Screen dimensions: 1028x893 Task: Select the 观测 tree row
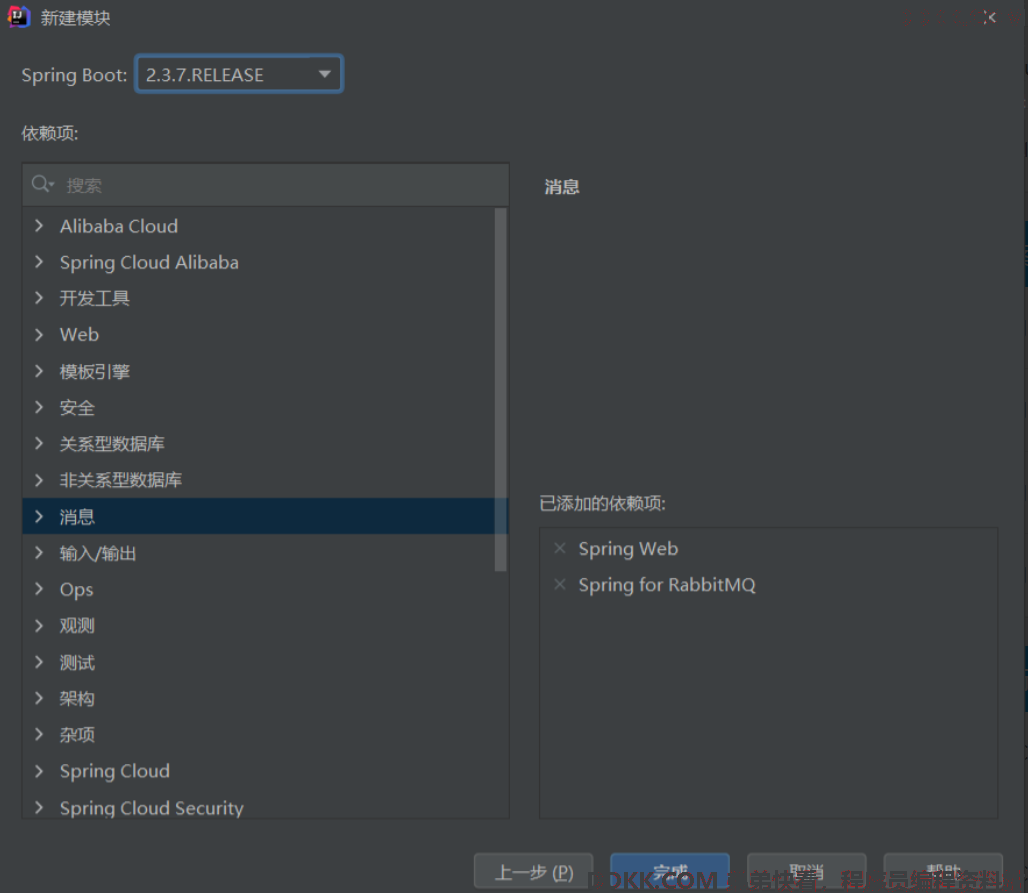coord(259,625)
